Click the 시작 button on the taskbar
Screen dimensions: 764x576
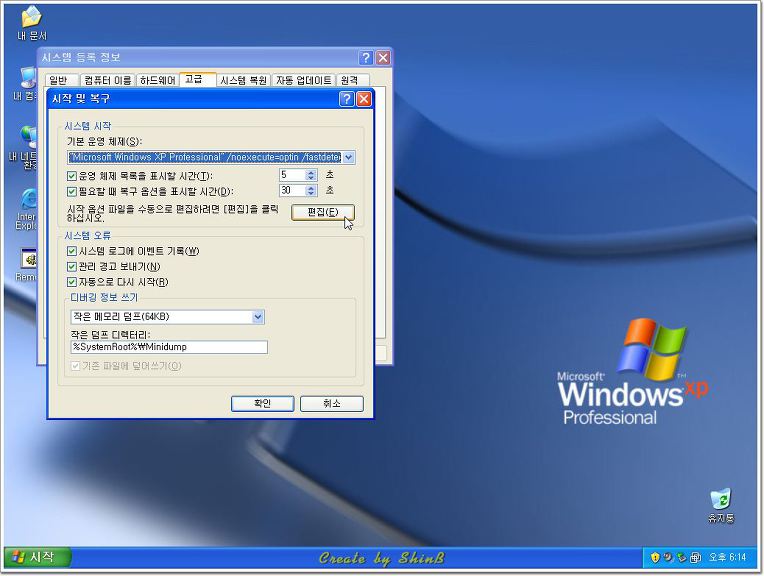pyautogui.click(x=35, y=557)
